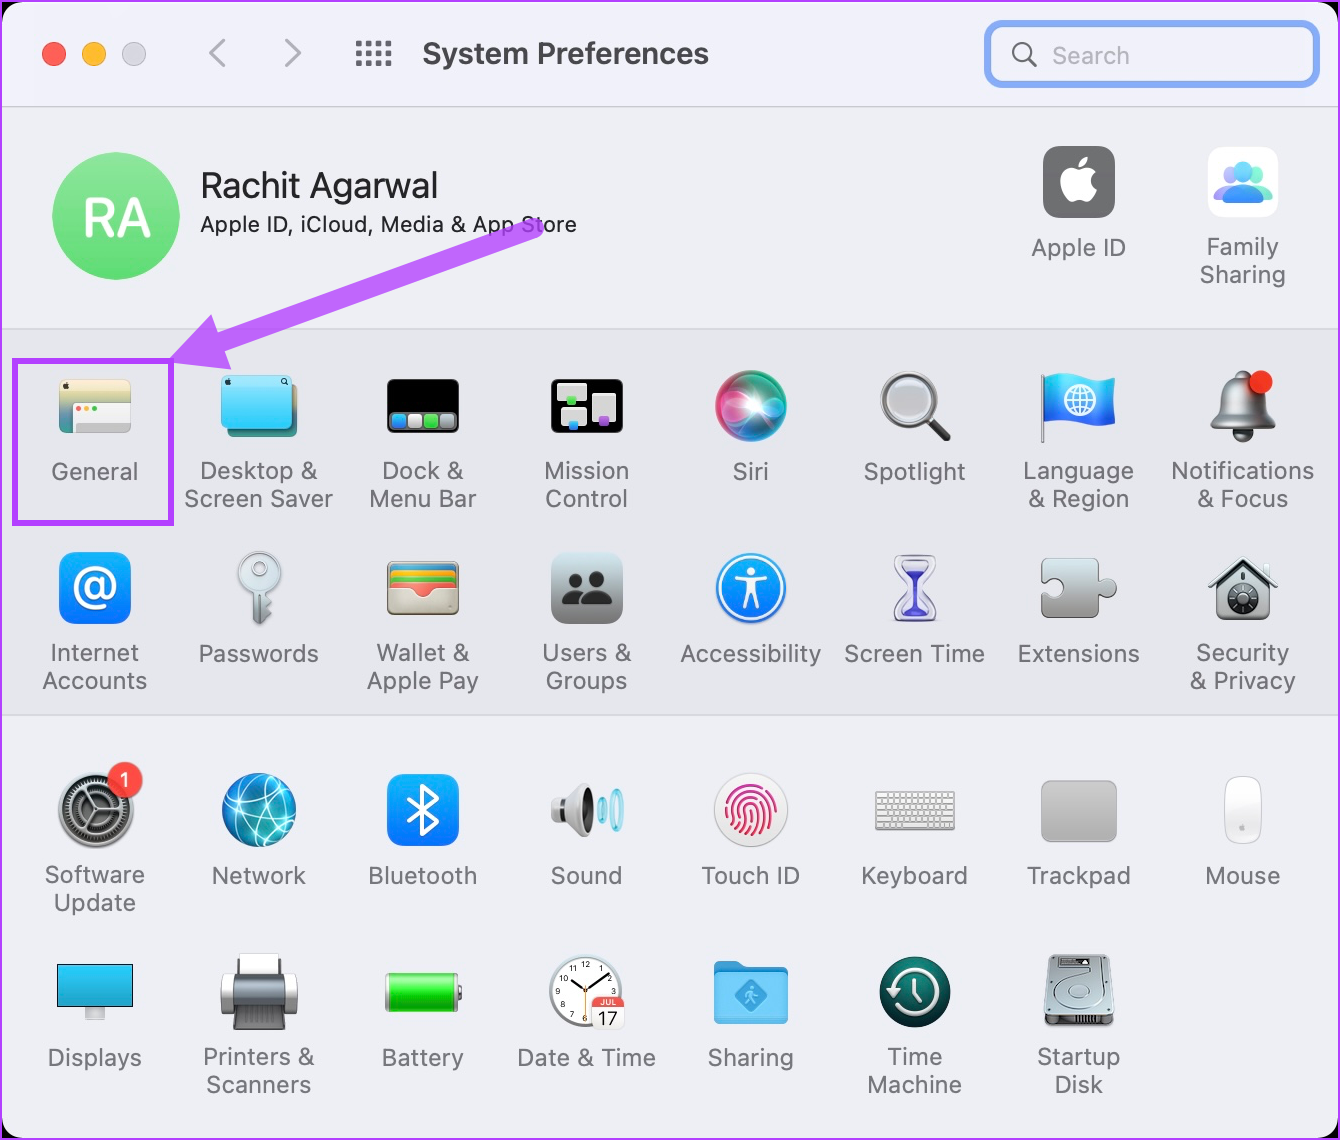1340x1140 pixels.
Task: Show all preferences via grid button
Action: [374, 53]
